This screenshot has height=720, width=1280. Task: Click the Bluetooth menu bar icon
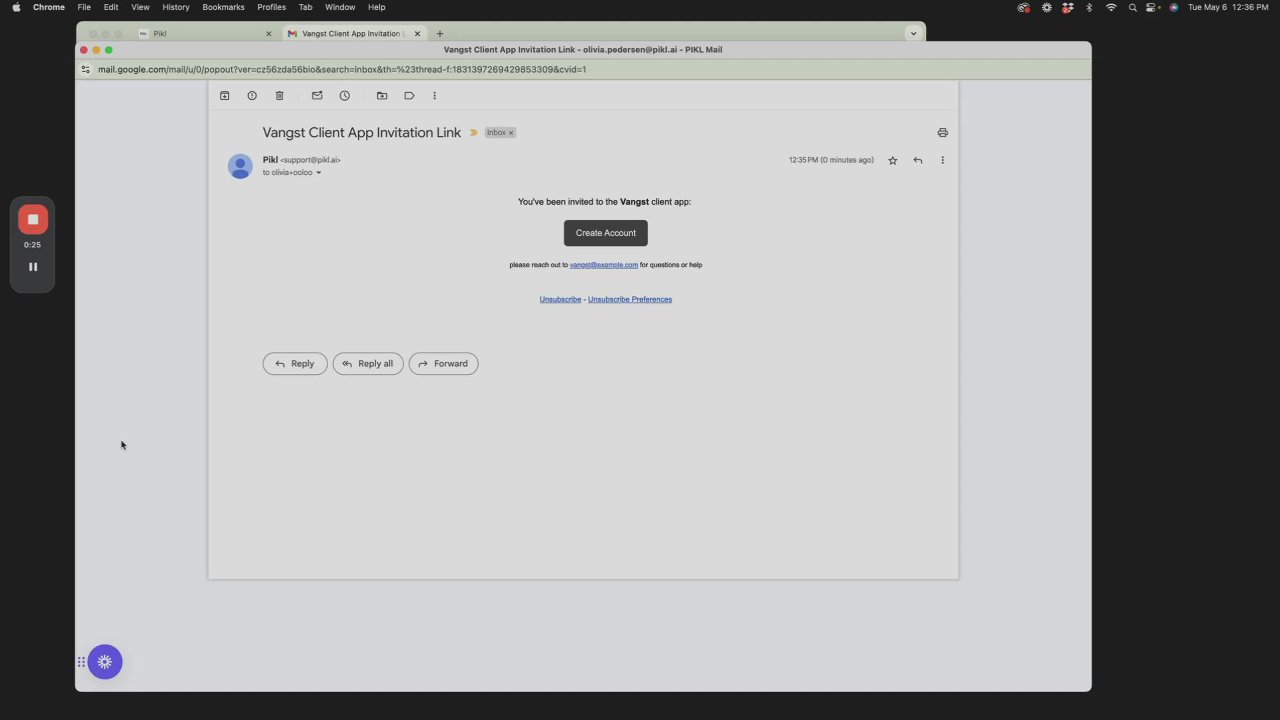point(1090,7)
